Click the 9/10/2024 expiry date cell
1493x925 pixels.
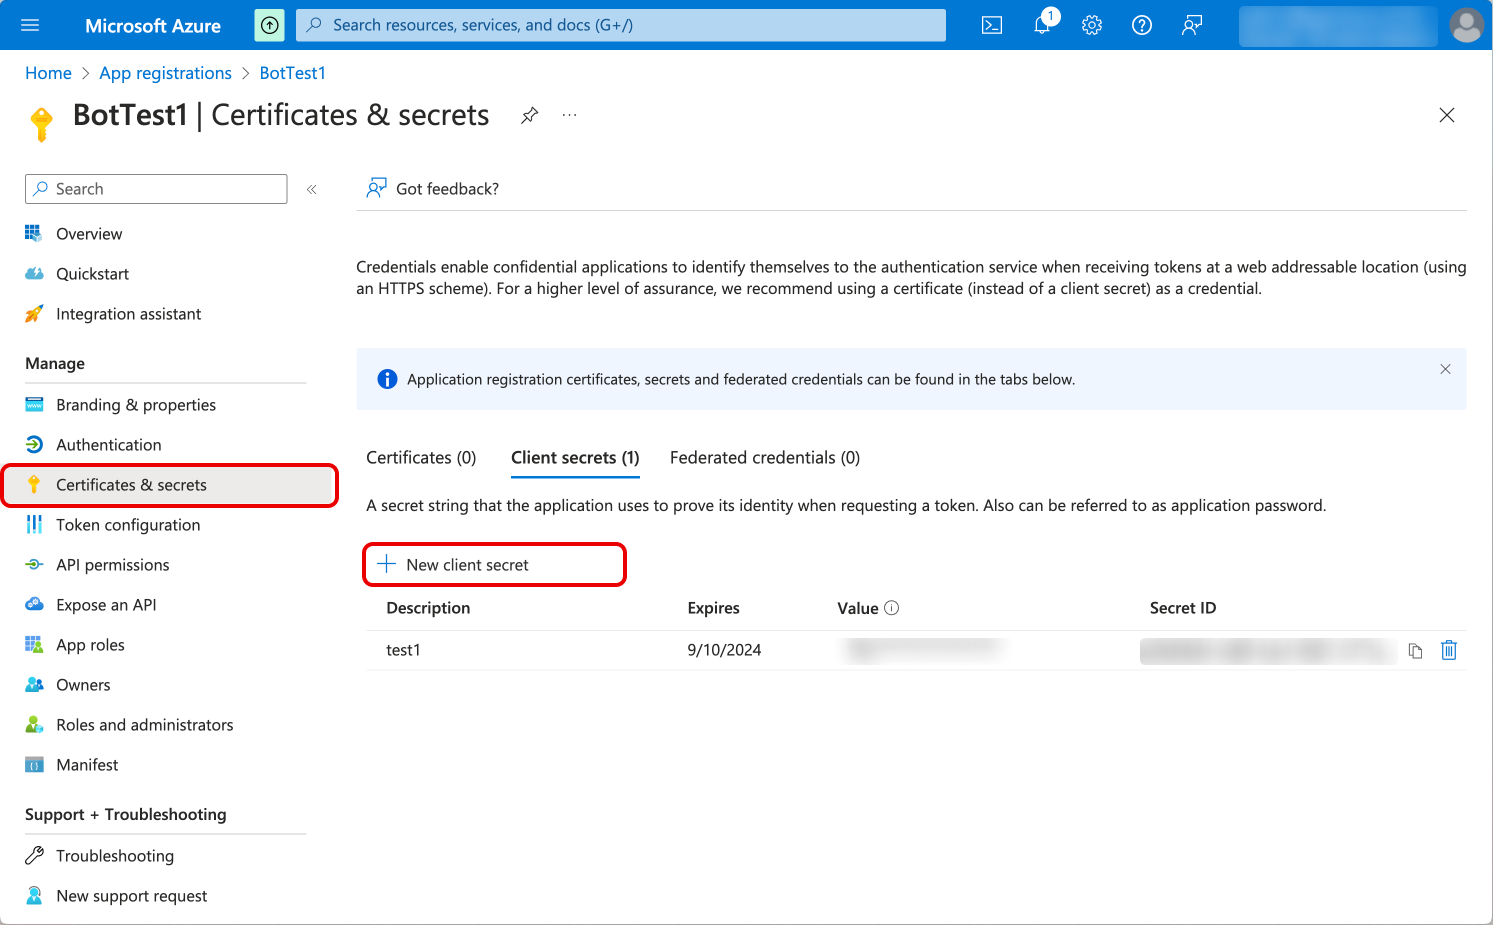coord(724,650)
